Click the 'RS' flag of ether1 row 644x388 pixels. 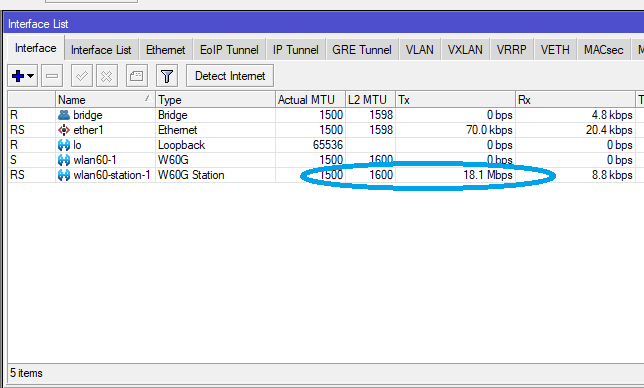pyautogui.click(x=17, y=130)
